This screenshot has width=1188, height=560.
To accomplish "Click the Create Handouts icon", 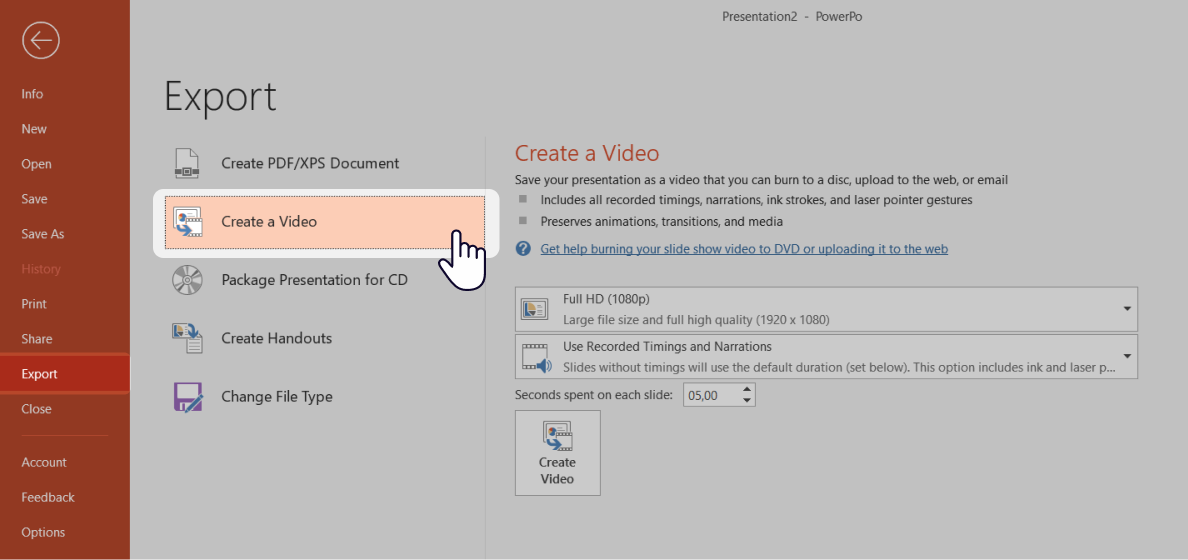I will click(x=187, y=338).
